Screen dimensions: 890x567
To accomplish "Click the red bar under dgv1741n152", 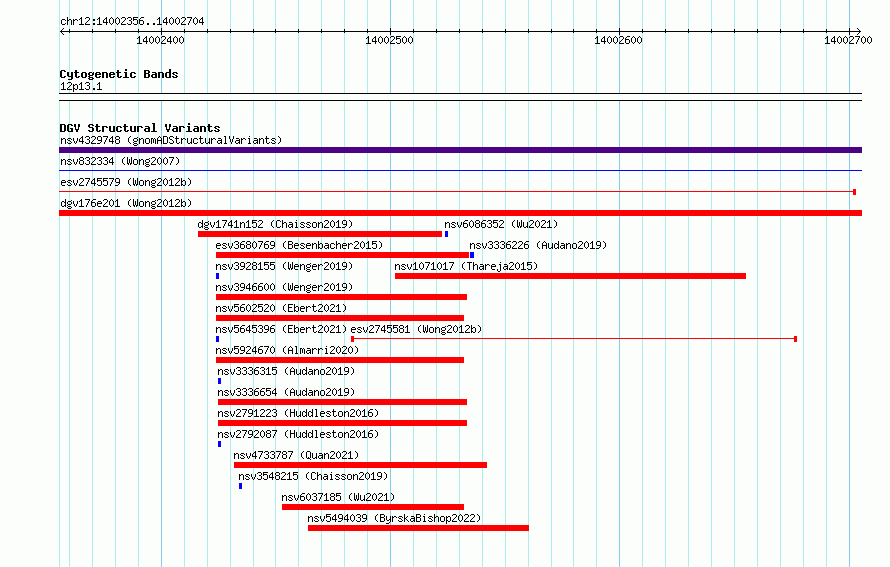I will click(320, 234).
